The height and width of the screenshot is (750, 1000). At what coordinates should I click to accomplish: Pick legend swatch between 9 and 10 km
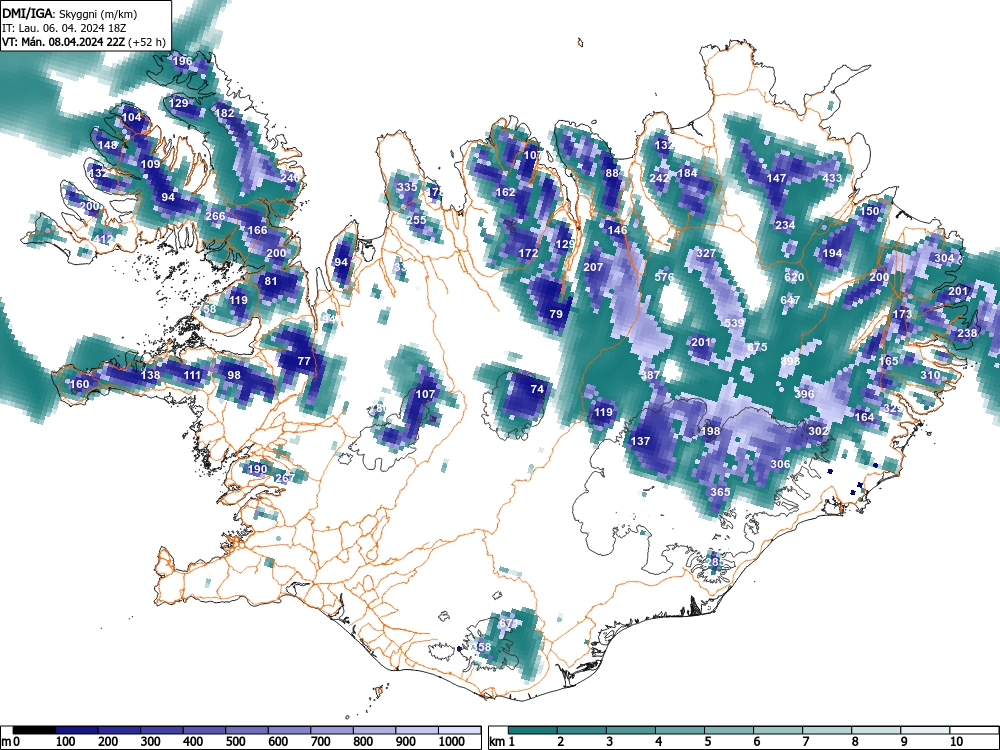pyautogui.click(x=925, y=730)
